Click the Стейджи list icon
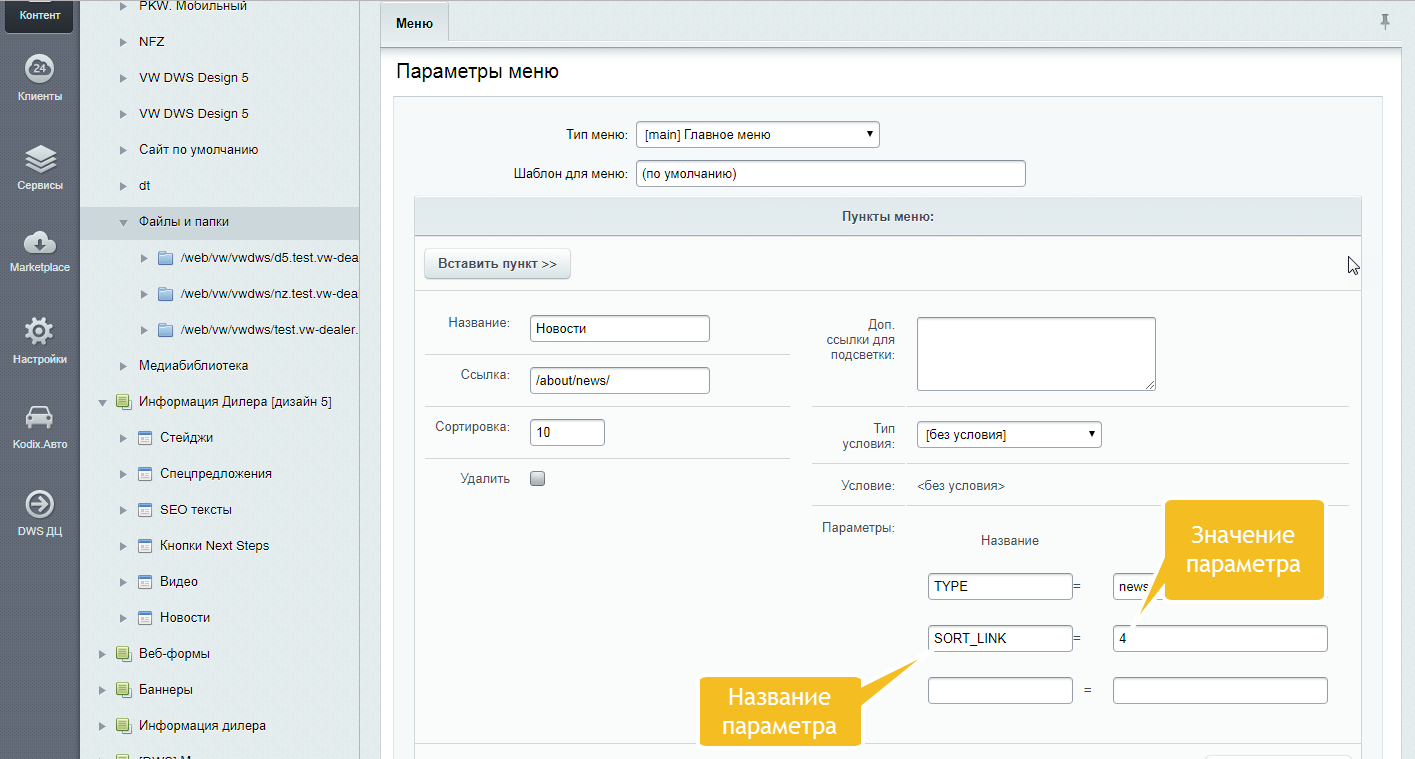The width and height of the screenshot is (1415, 759). pos(144,438)
